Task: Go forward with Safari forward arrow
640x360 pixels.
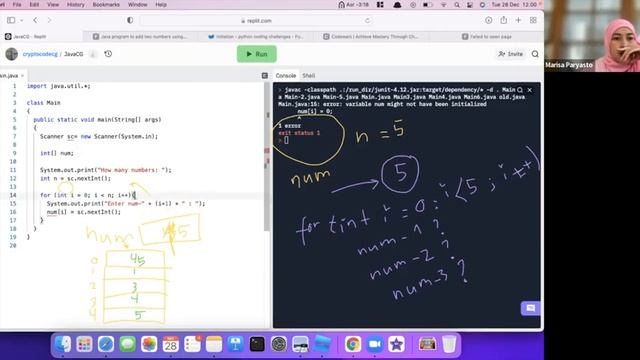Action: pyautogui.click(x=49, y=20)
